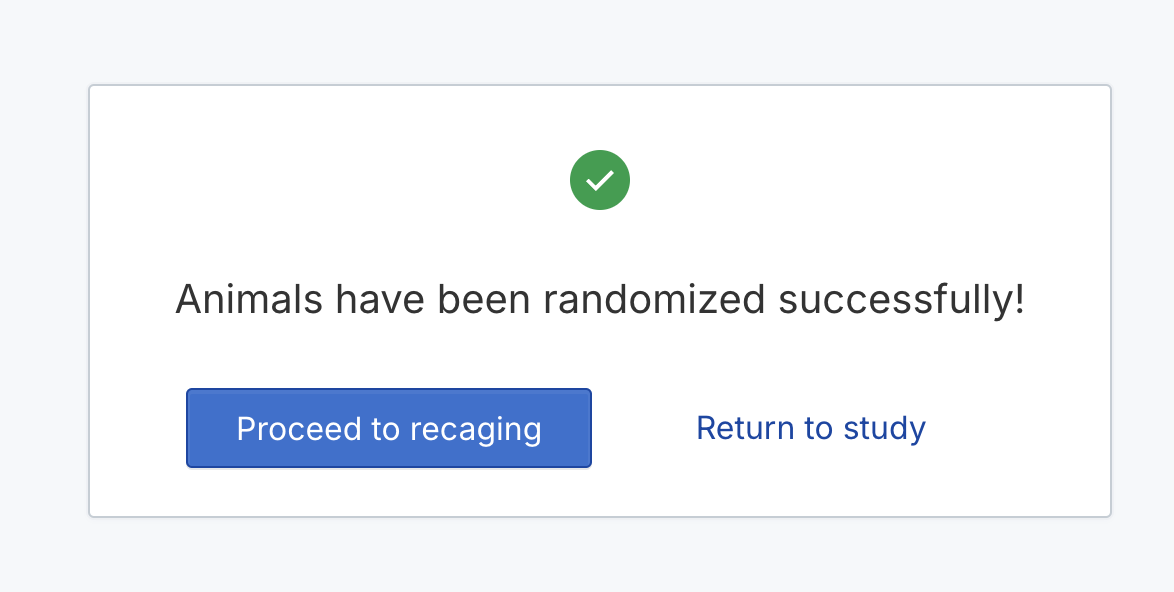Click the Proceed to recaging button
1174x592 pixels.
[x=389, y=428]
